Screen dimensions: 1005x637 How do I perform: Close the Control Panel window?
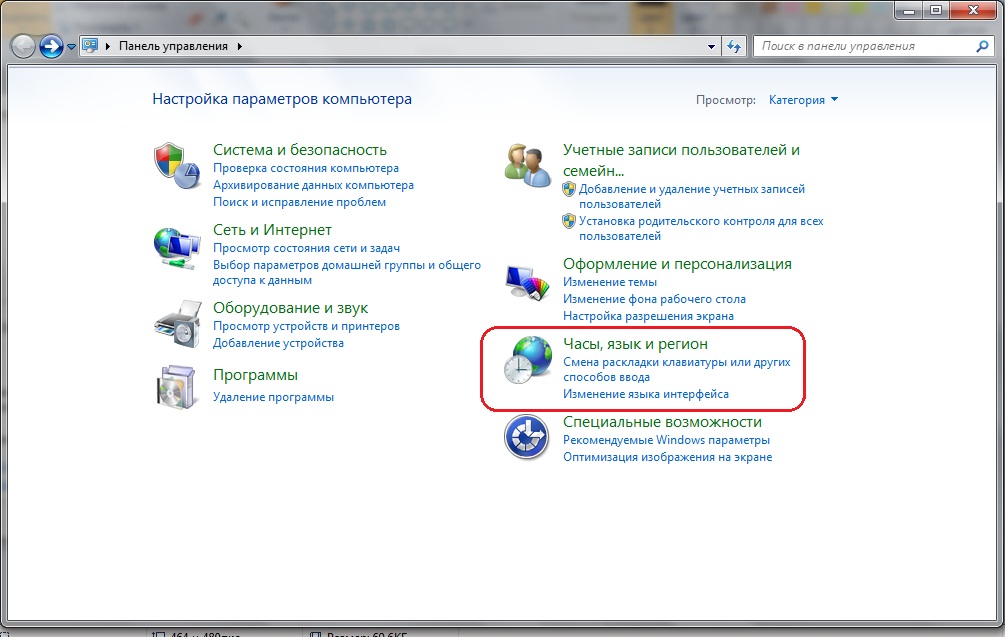973,10
